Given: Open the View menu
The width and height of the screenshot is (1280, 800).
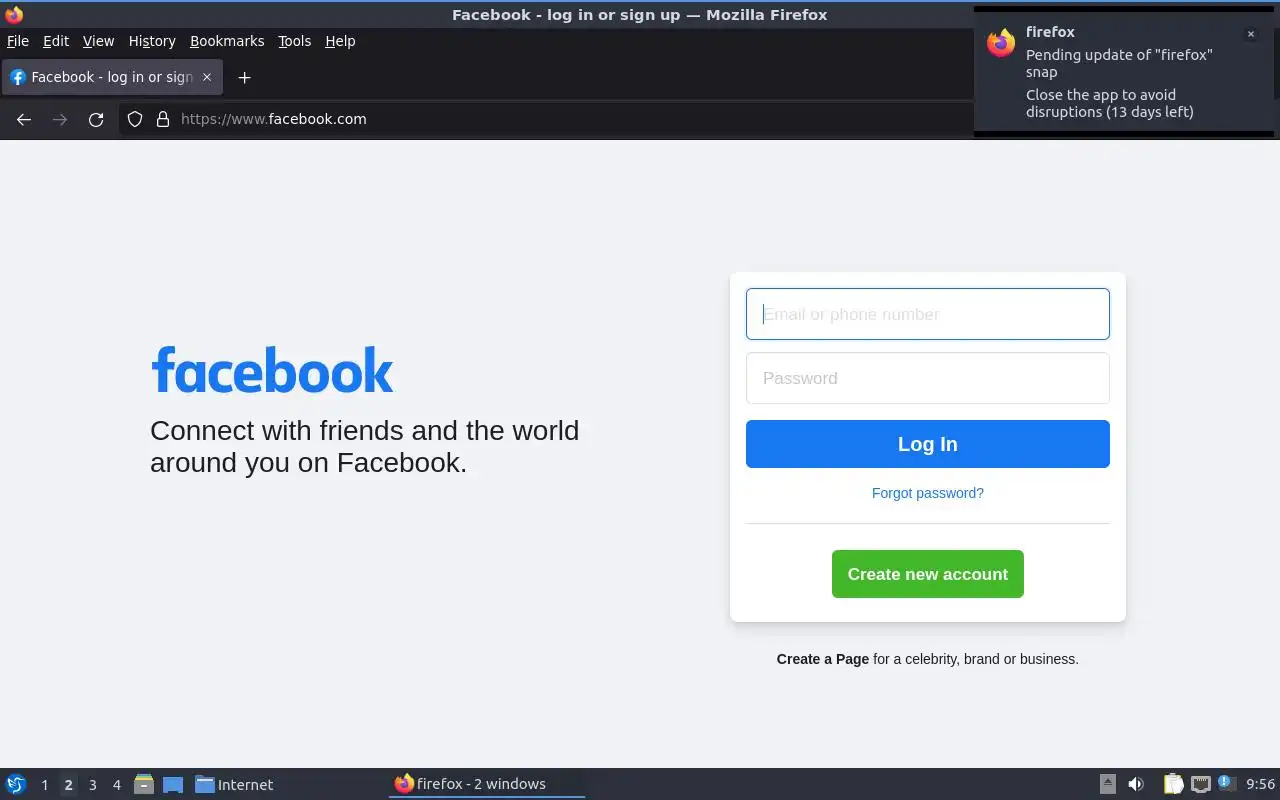Looking at the screenshot, I should coord(98,41).
